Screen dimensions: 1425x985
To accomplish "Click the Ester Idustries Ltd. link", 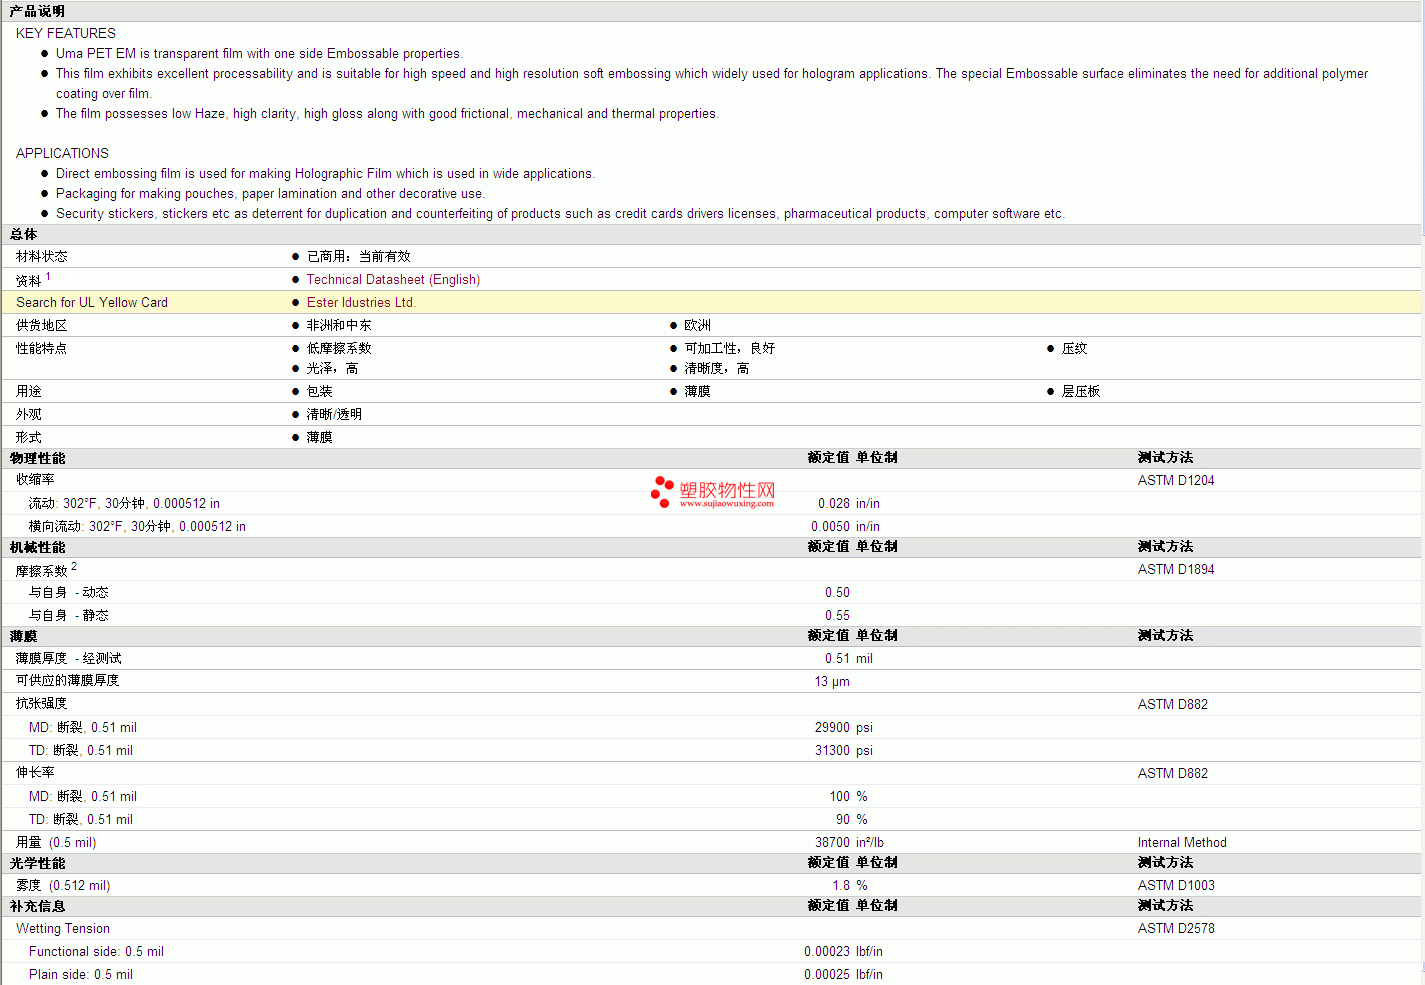I will [x=361, y=303].
